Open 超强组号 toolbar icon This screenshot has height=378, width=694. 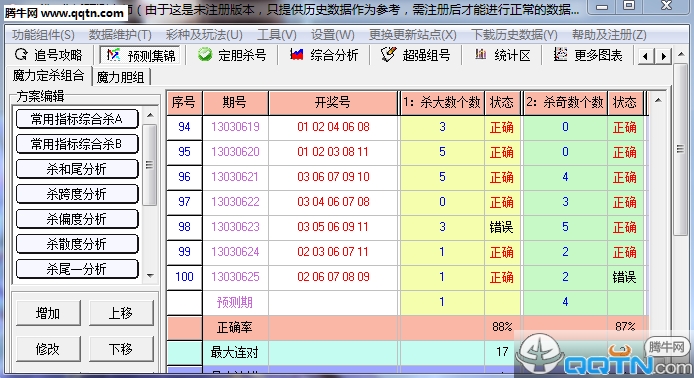(x=388, y=55)
